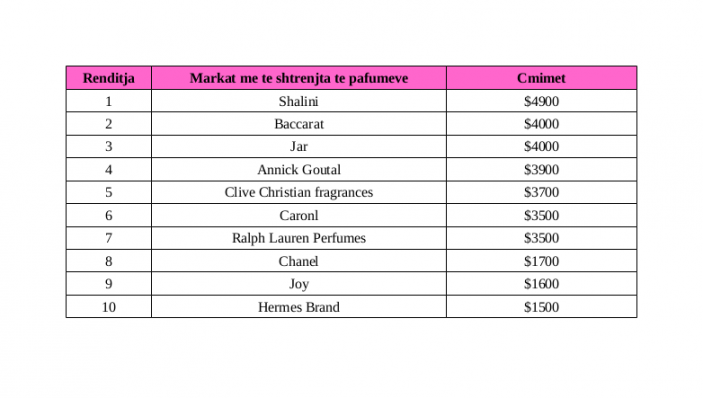Click the $1500 price cell
This screenshot has height=398, width=703.
[x=541, y=307]
